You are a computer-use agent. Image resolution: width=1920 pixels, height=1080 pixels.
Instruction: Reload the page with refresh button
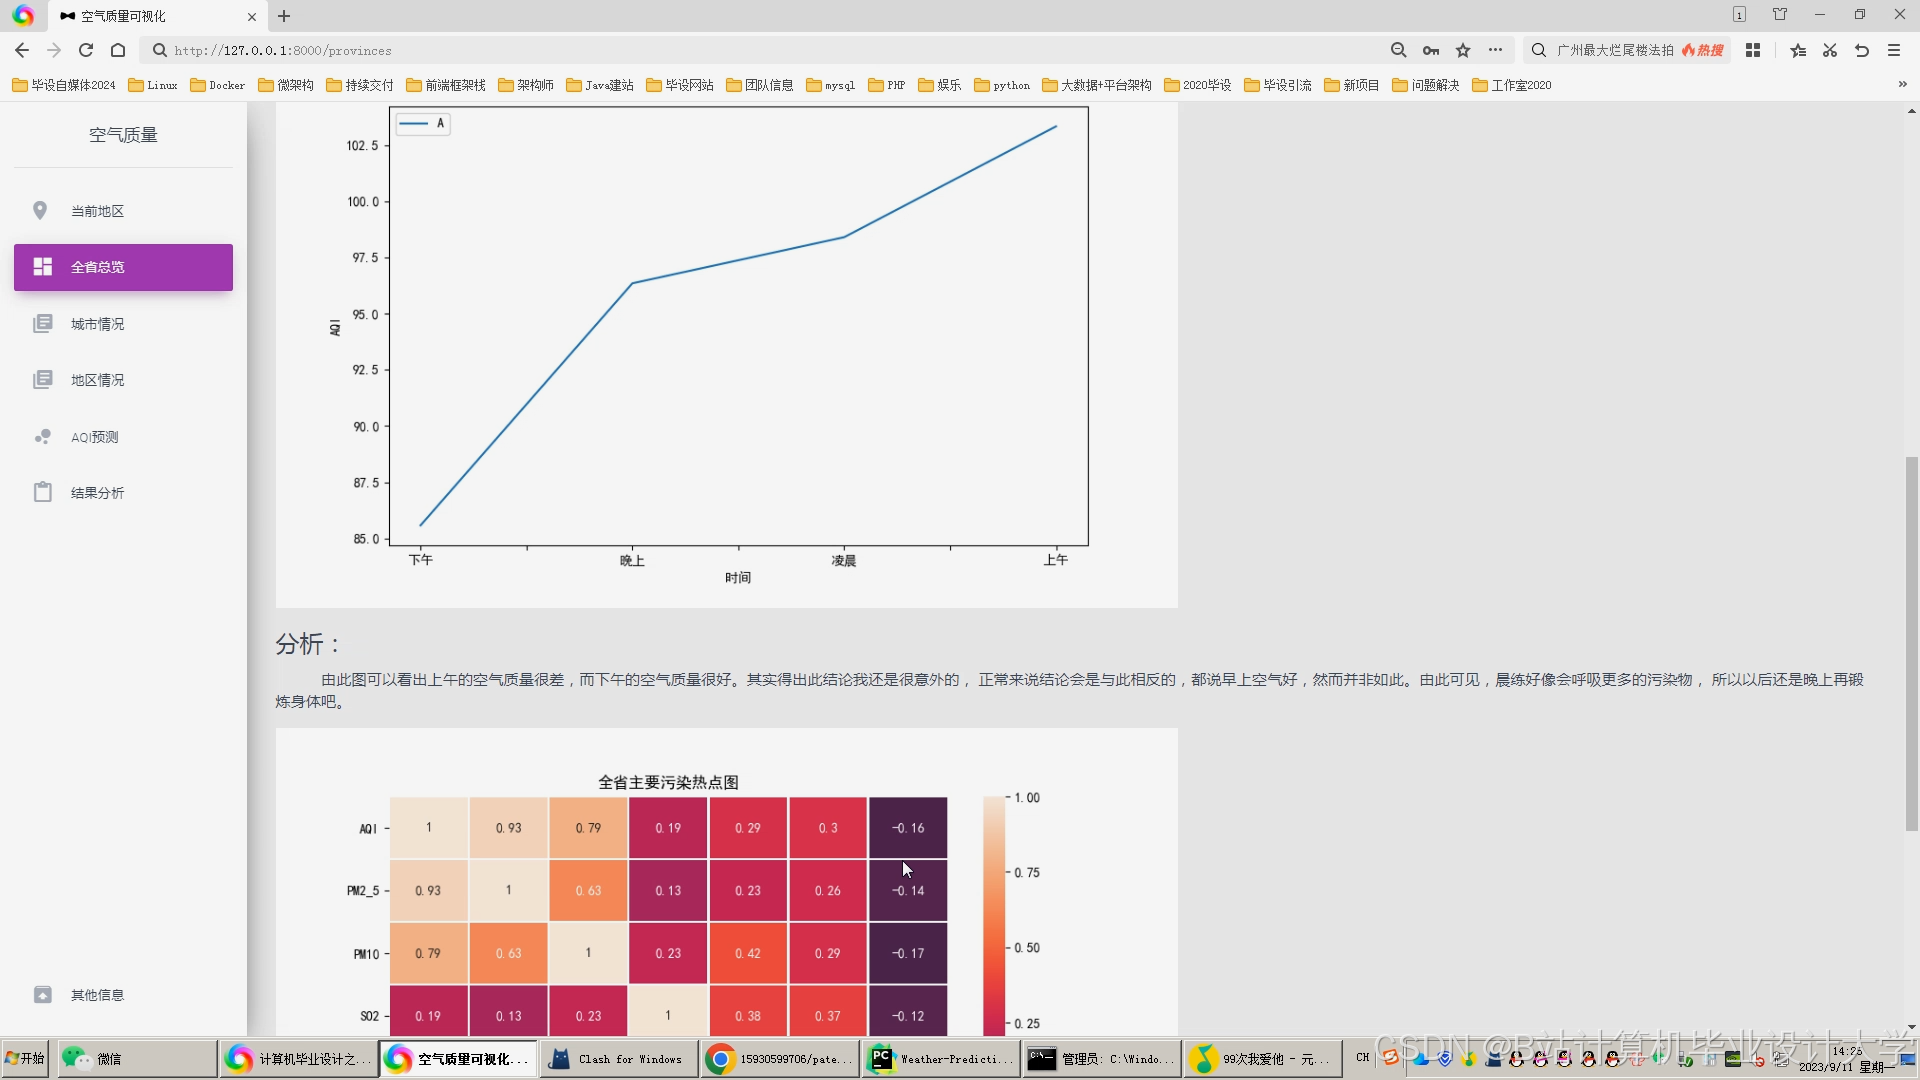86,50
